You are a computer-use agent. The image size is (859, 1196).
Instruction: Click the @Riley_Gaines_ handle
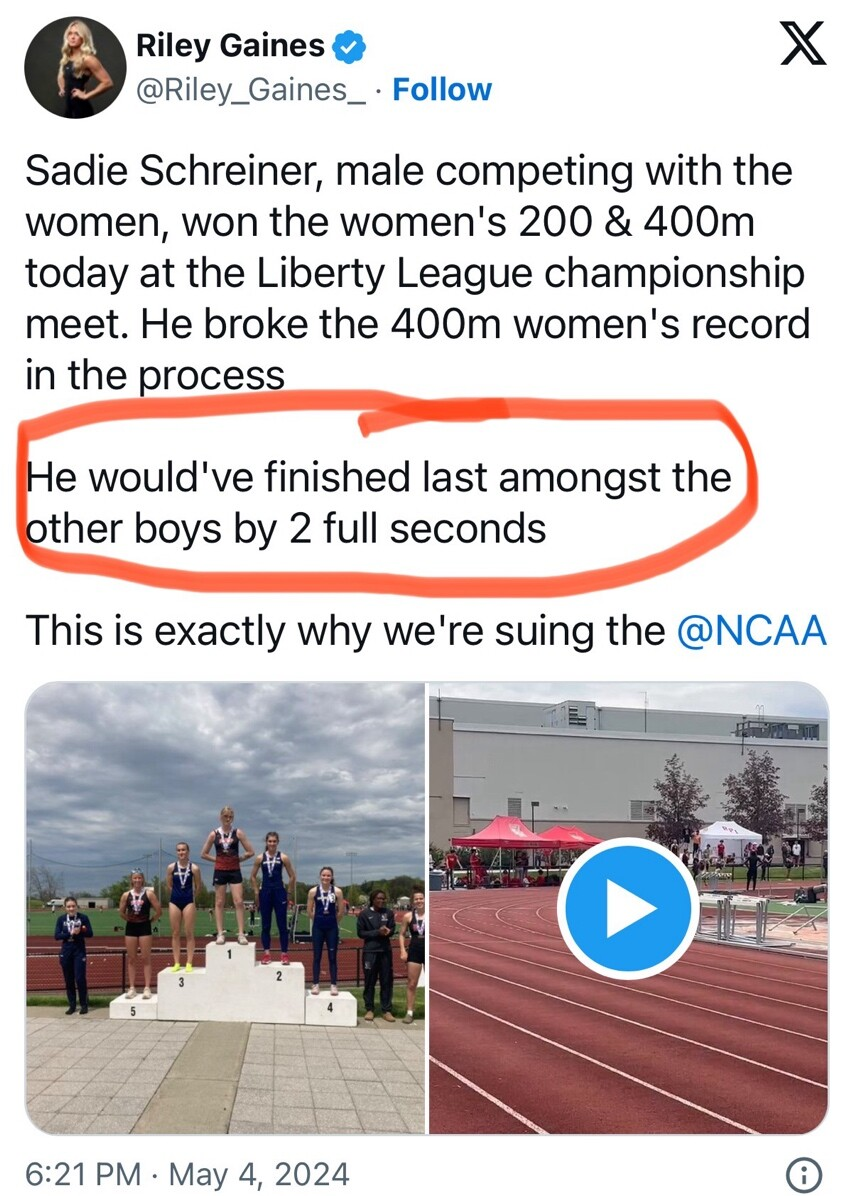(x=254, y=90)
